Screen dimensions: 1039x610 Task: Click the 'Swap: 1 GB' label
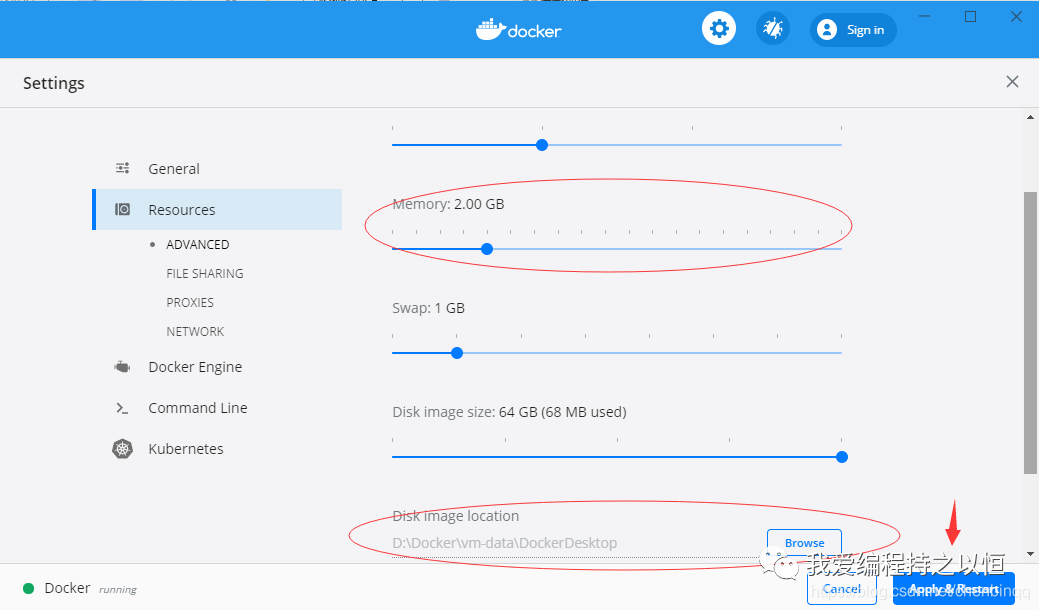[x=428, y=308]
